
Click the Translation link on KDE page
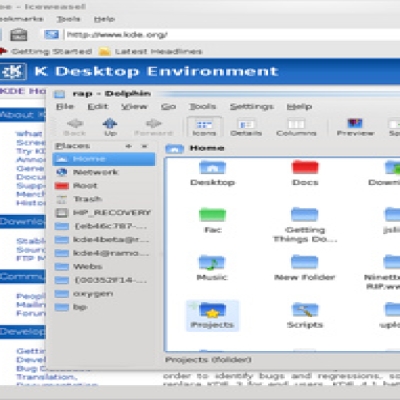pyautogui.click(x=47, y=377)
